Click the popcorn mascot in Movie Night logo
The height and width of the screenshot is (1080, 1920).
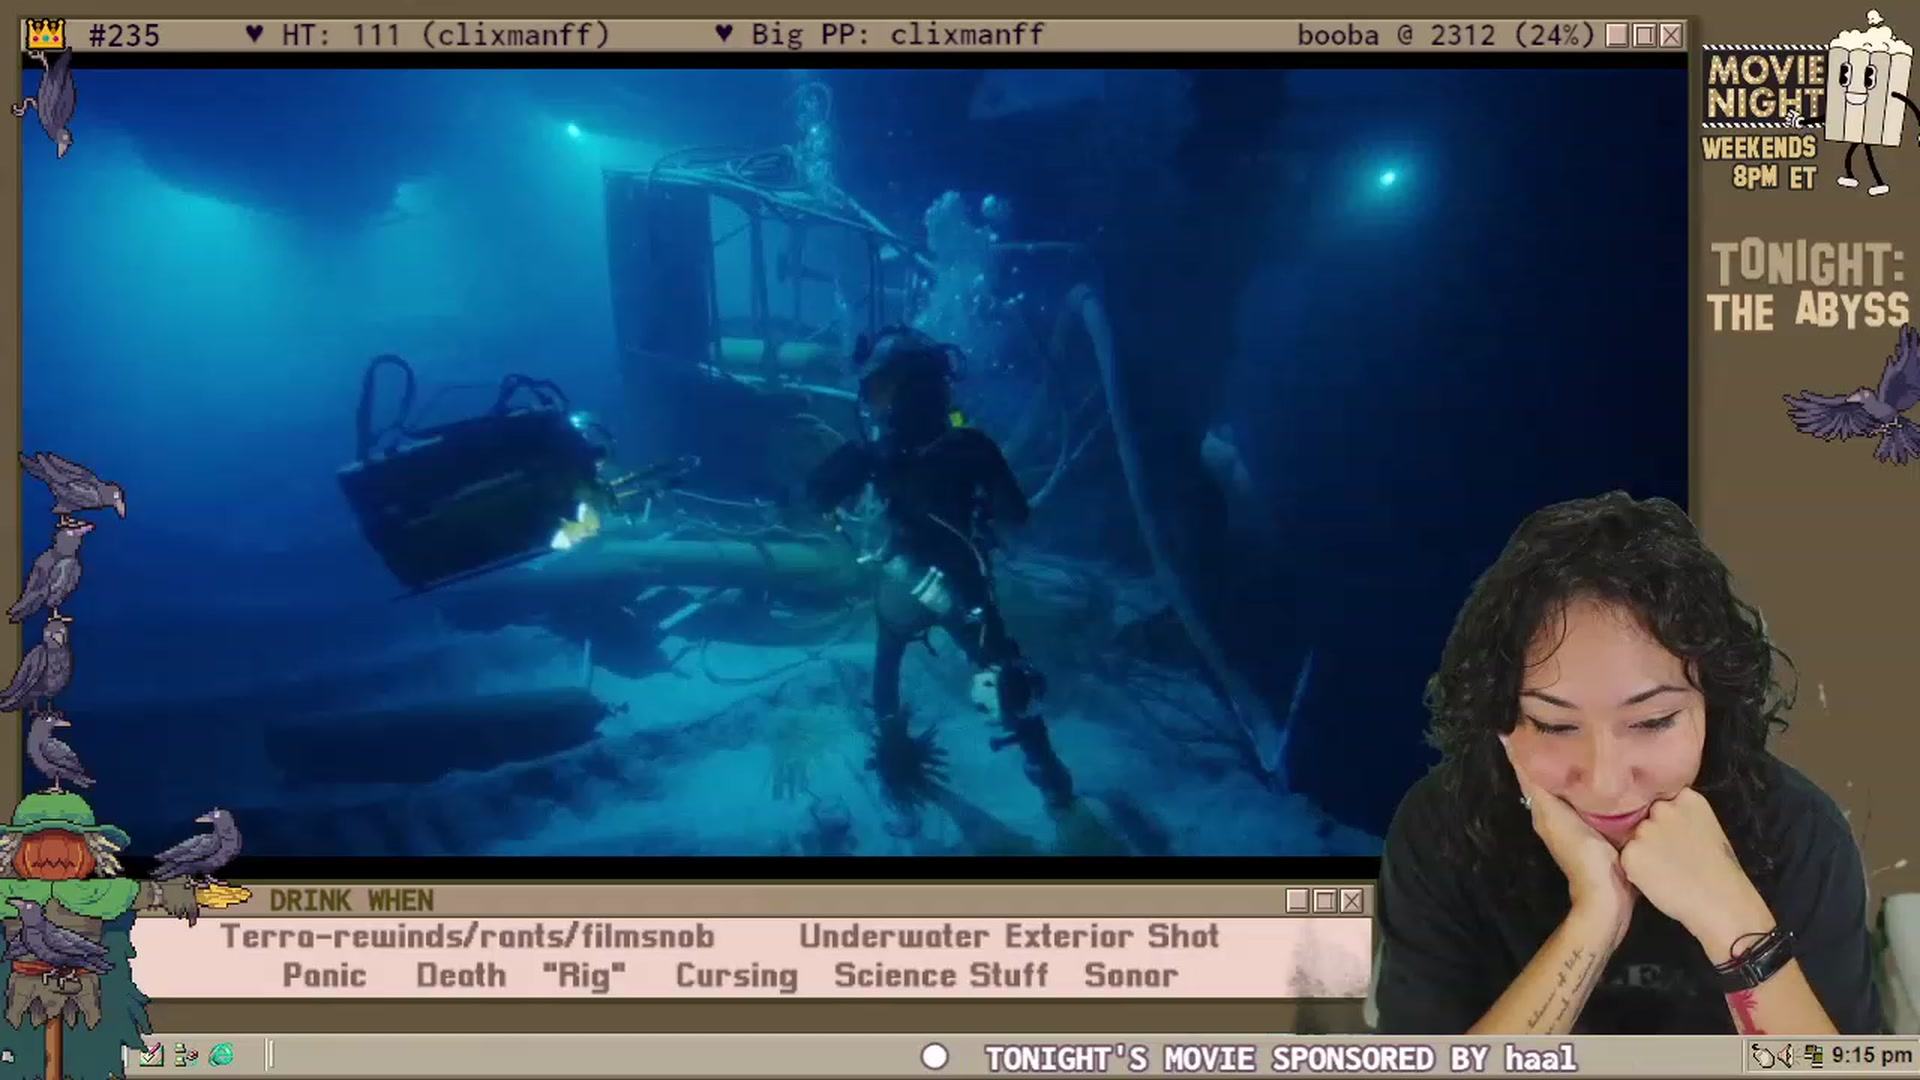coord(1867,100)
